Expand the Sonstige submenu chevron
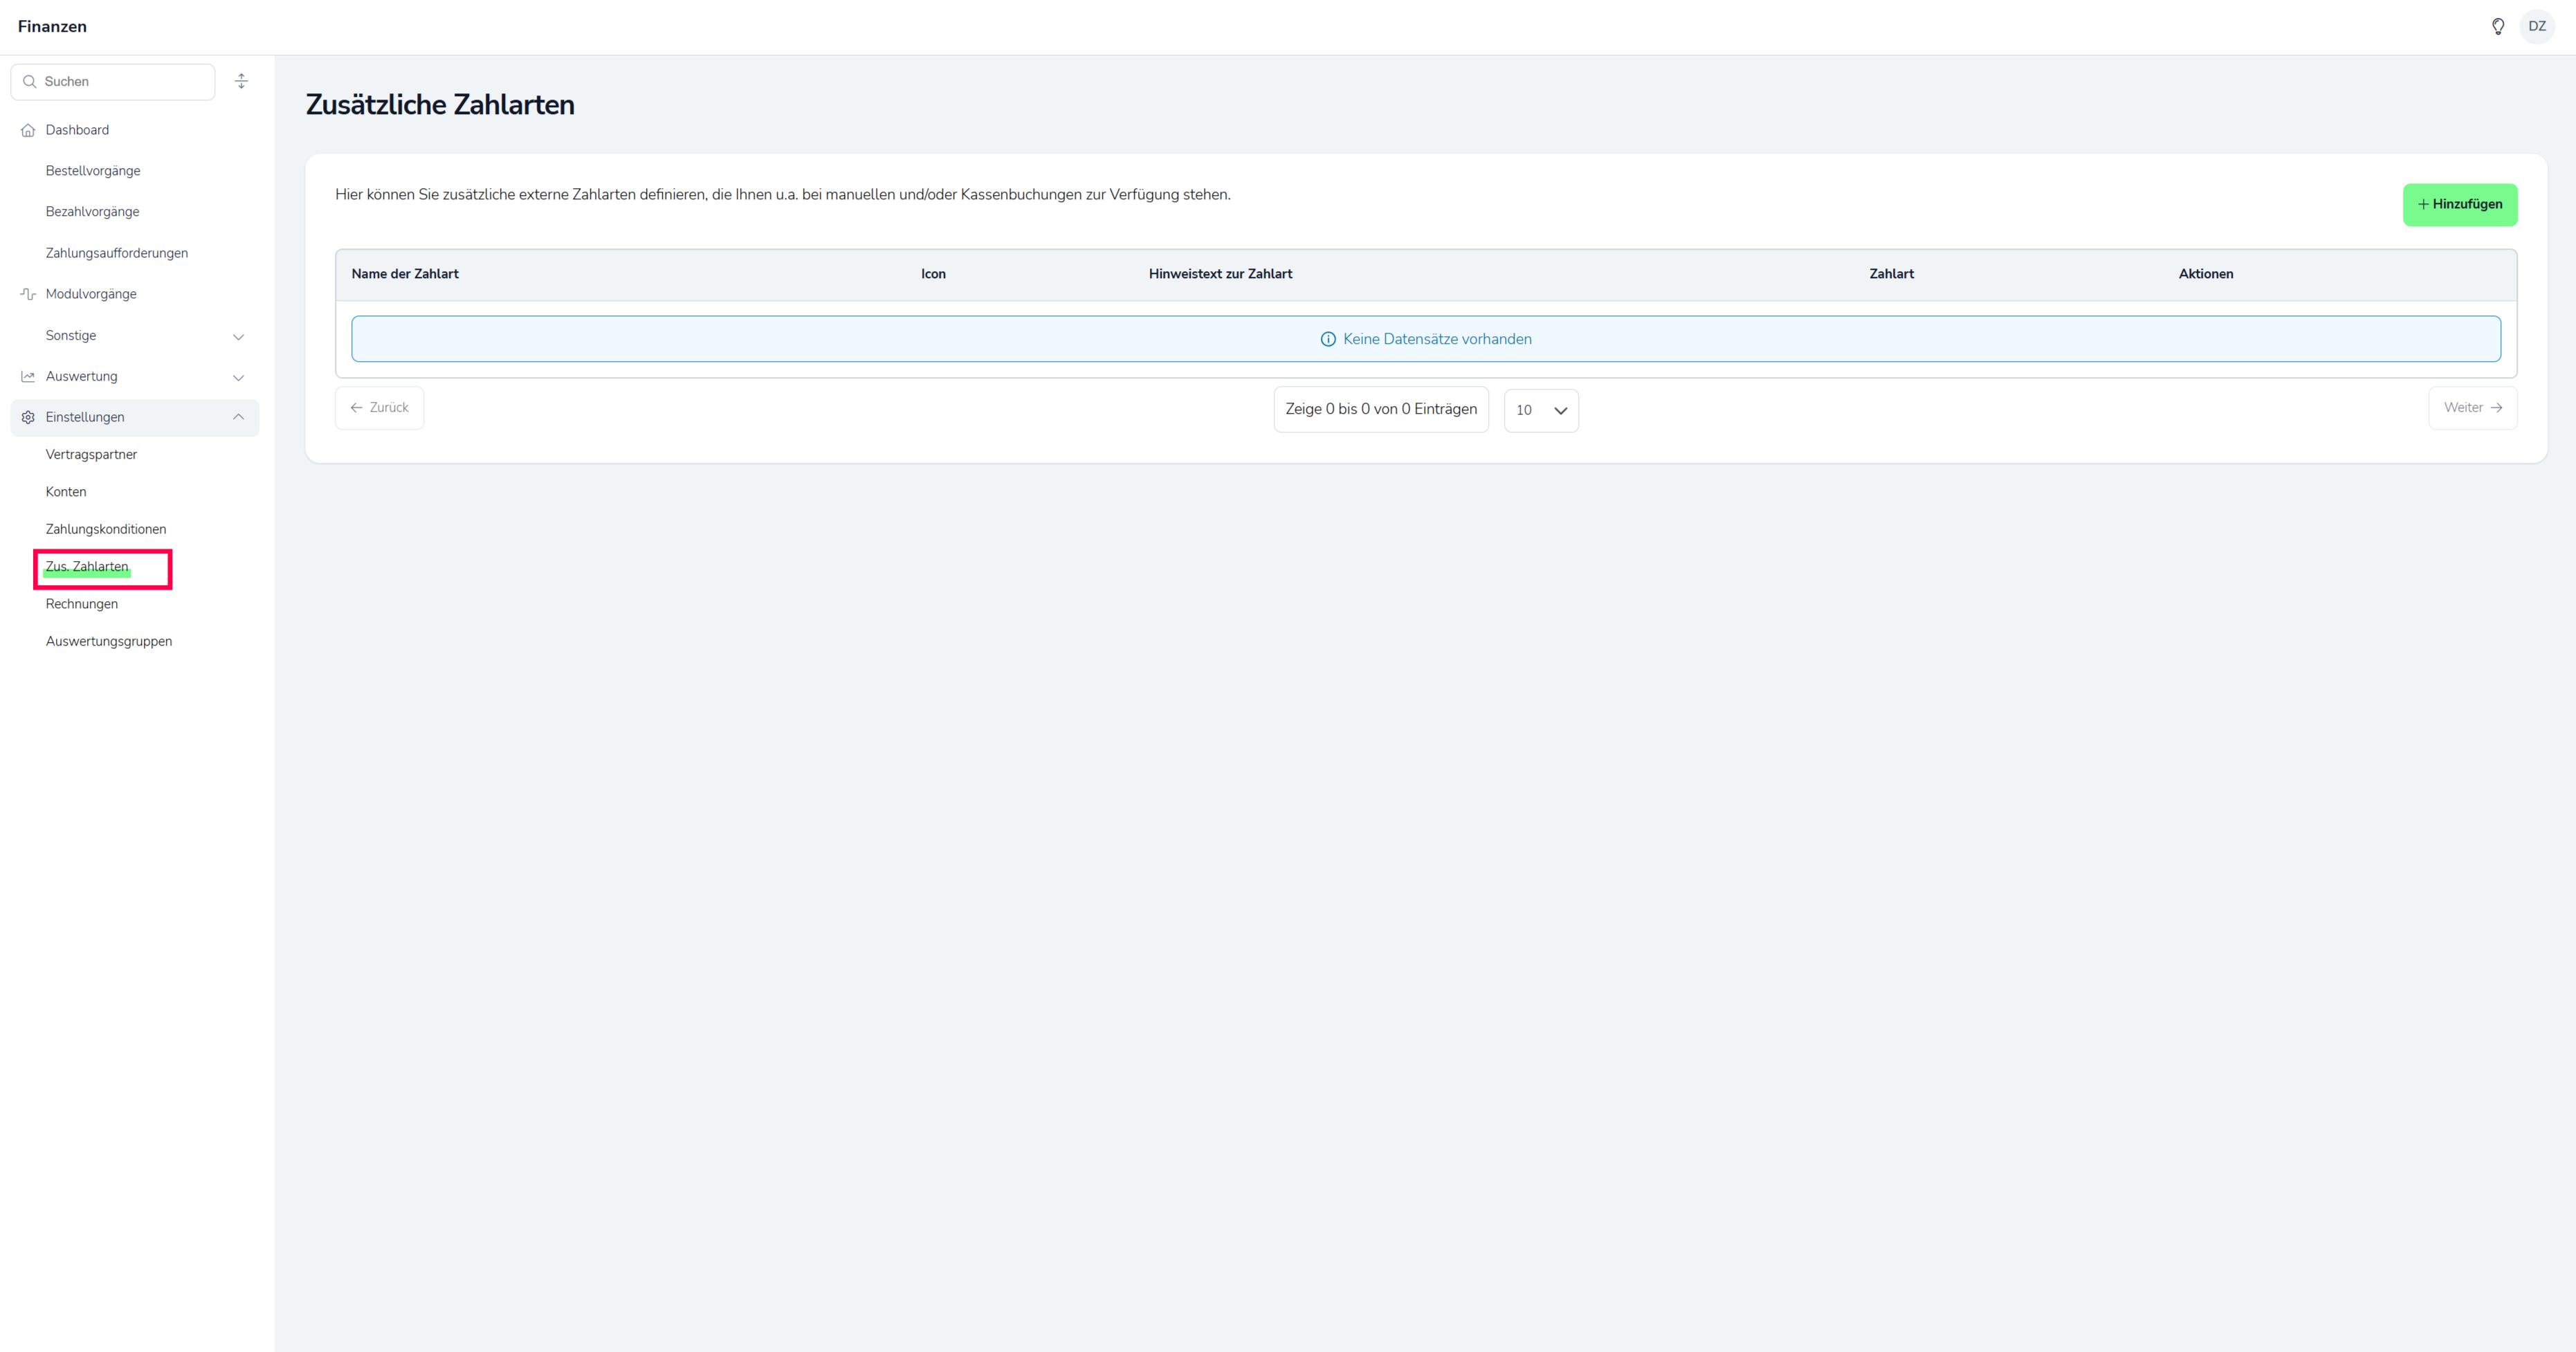 click(238, 337)
